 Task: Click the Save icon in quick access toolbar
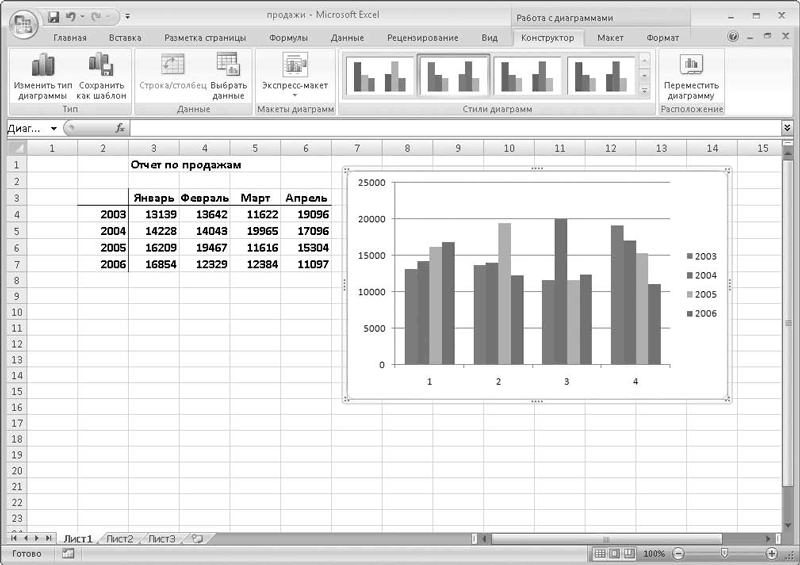[54, 16]
